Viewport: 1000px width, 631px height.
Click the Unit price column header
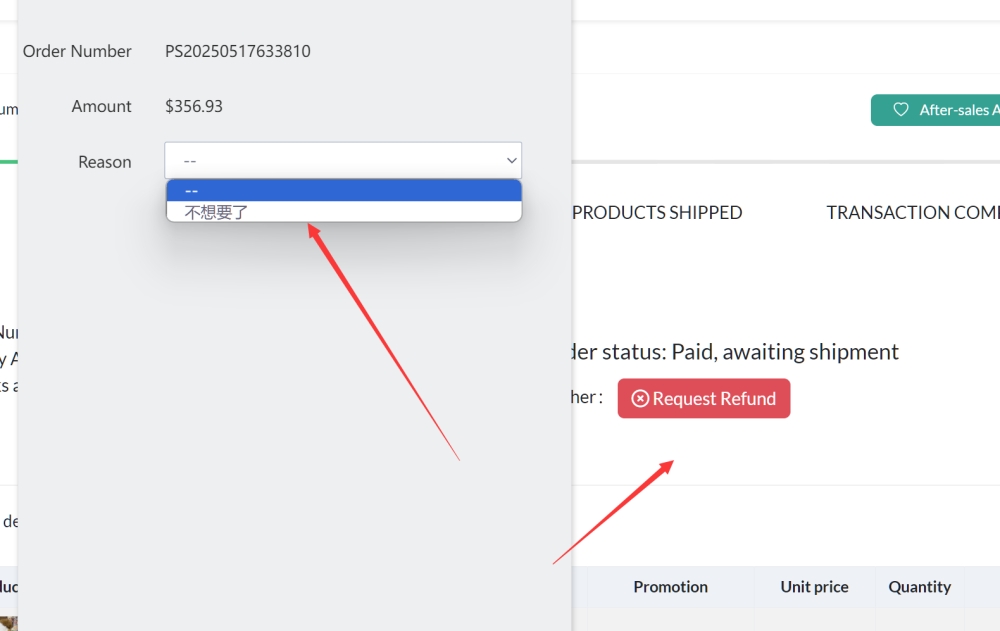pos(814,586)
